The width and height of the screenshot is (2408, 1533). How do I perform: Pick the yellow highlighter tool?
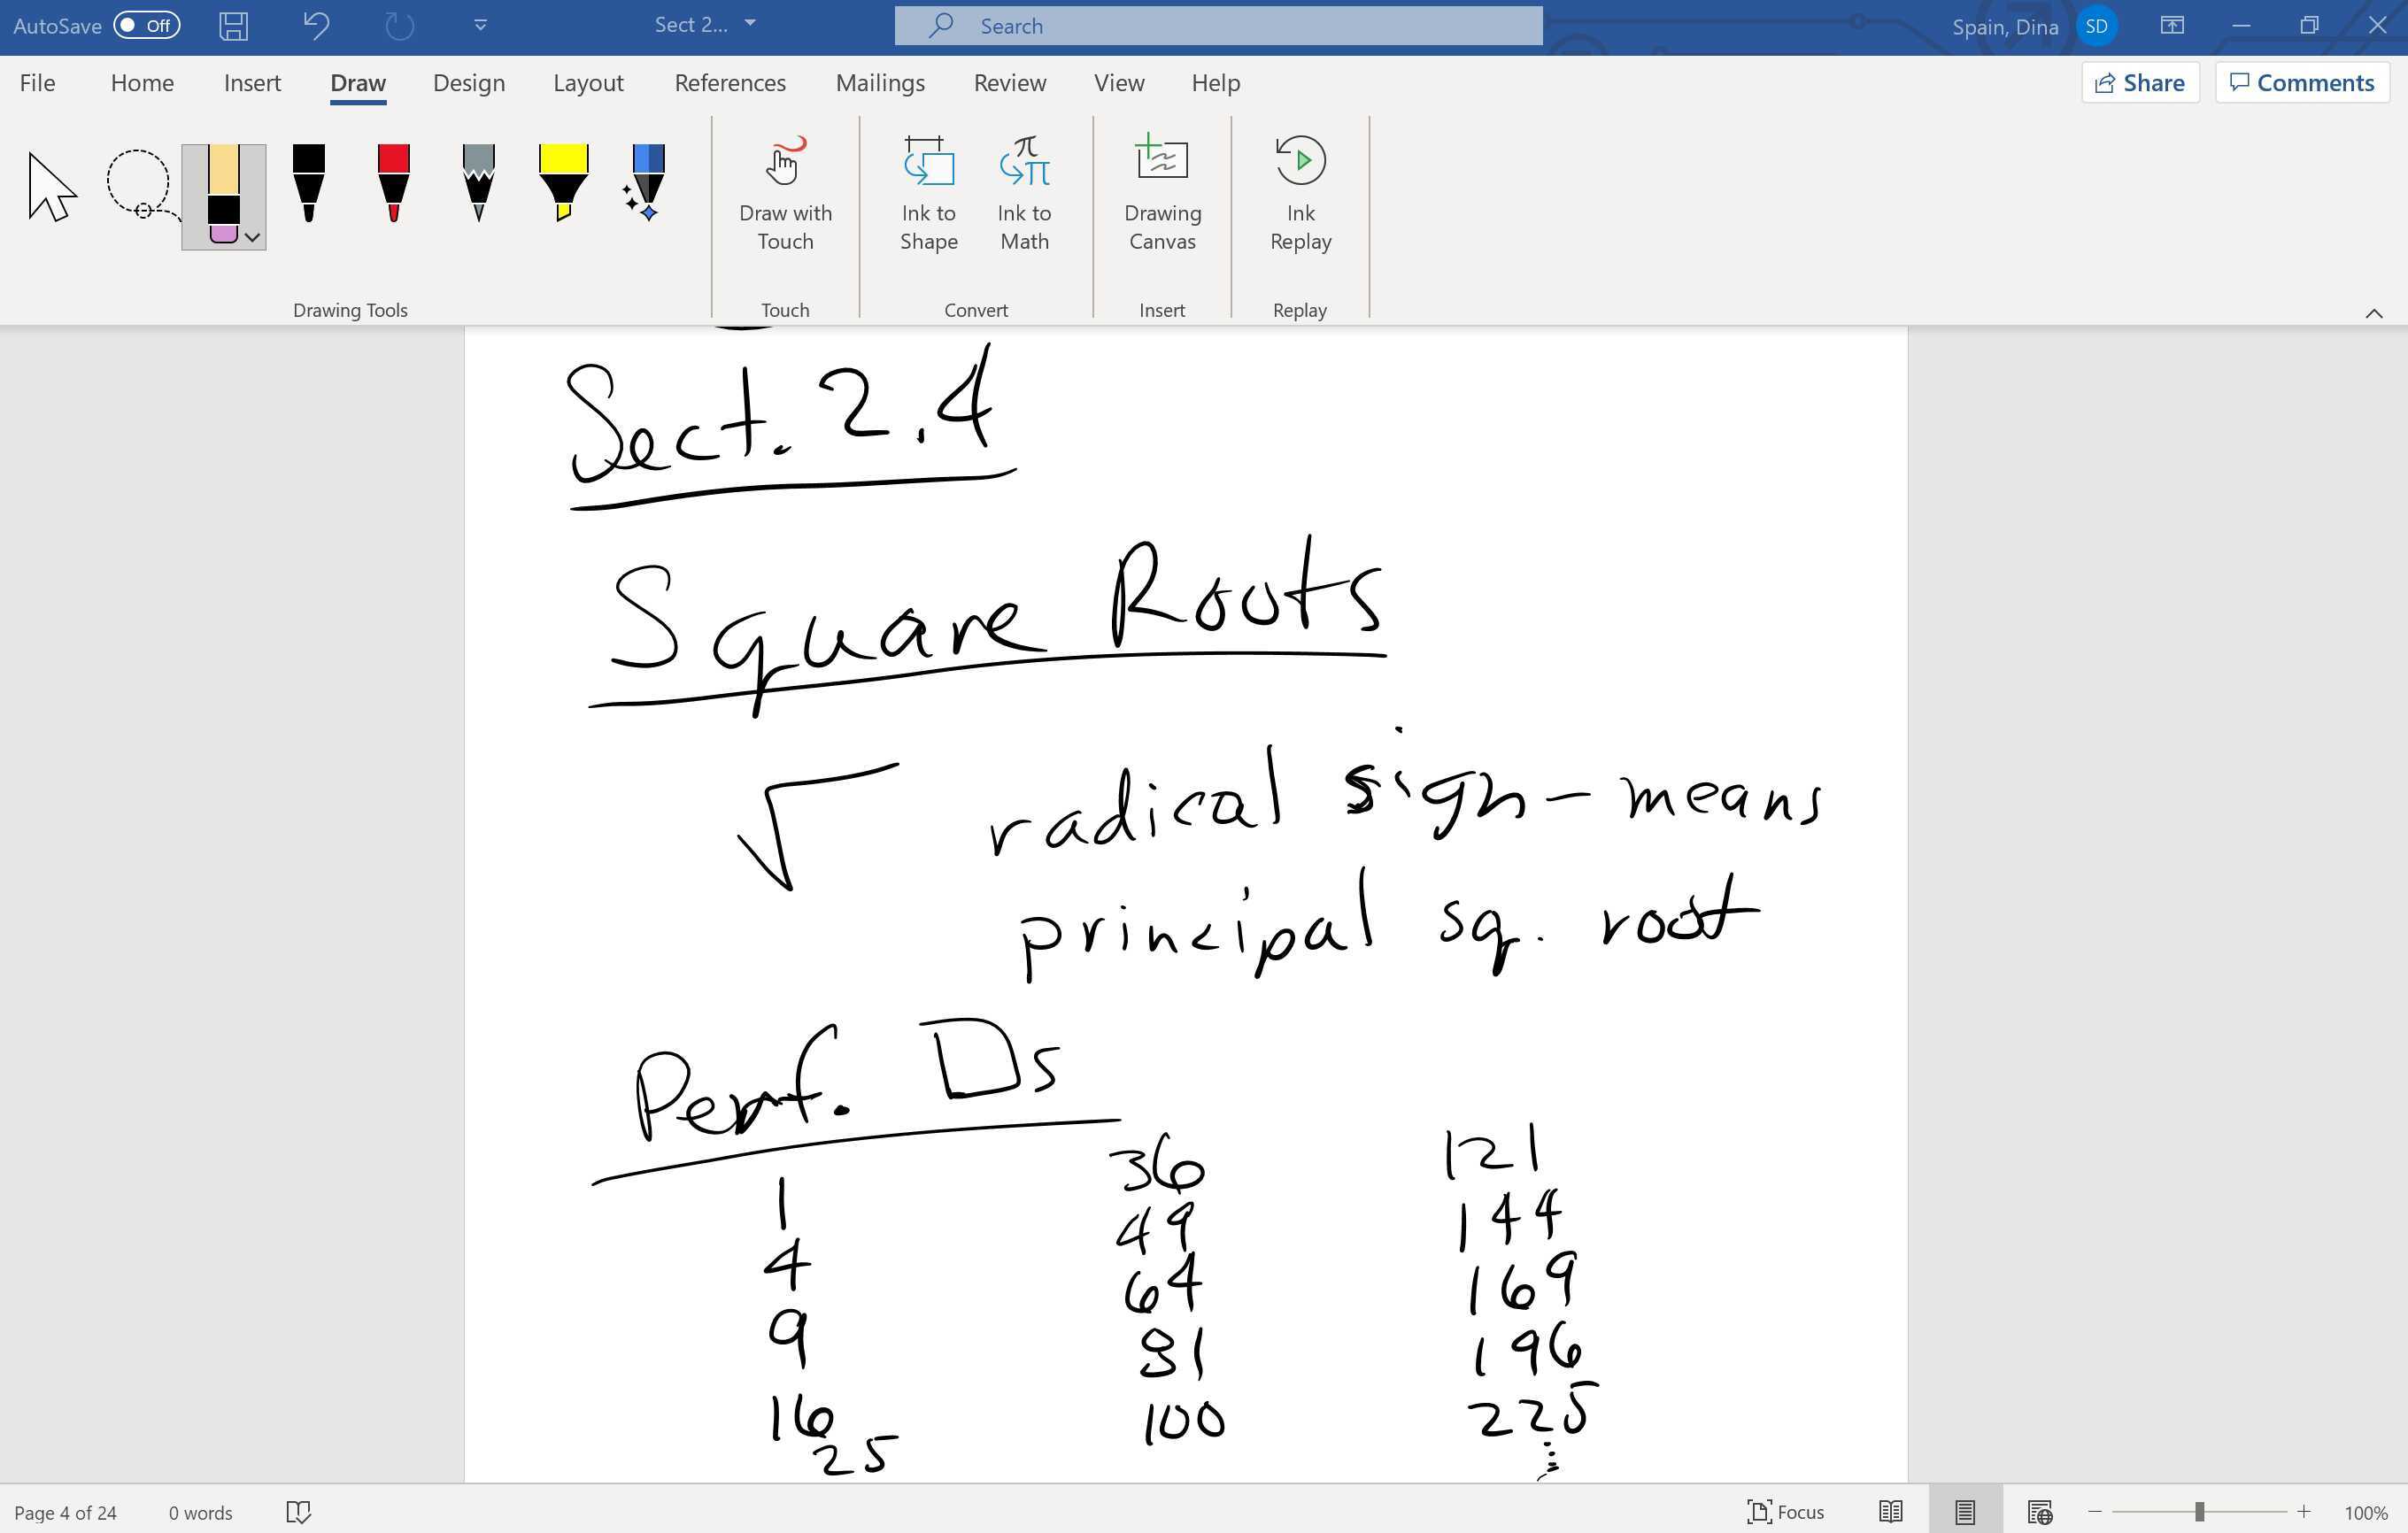point(562,185)
